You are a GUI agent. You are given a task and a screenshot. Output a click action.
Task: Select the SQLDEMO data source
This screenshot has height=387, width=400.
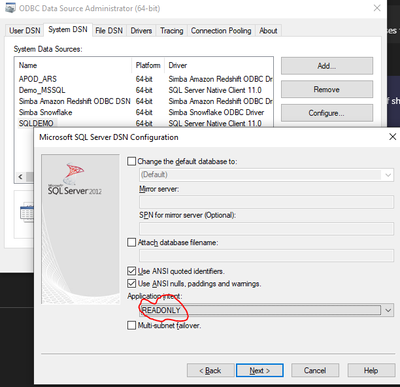coord(36,123)
